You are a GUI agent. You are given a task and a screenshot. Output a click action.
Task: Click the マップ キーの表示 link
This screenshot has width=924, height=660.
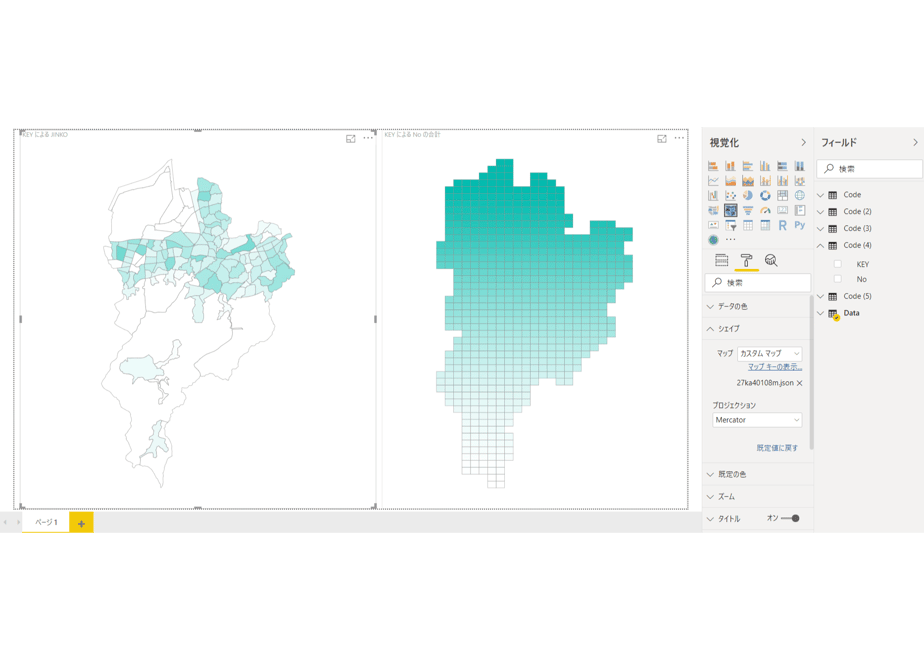[x=775, y=367]
